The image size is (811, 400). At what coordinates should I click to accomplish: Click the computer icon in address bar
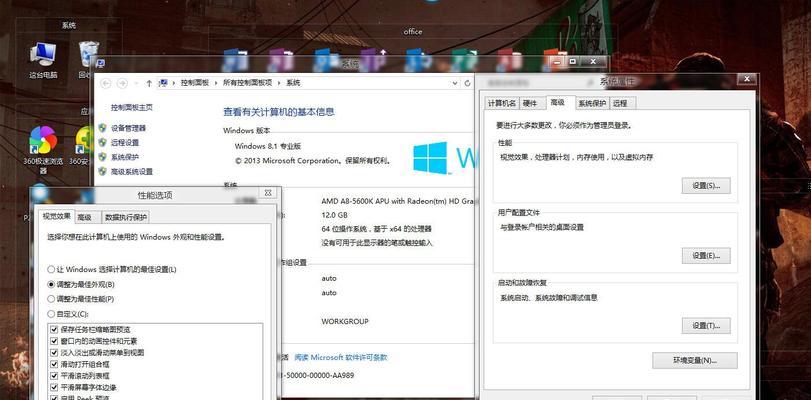click(163, 83)
